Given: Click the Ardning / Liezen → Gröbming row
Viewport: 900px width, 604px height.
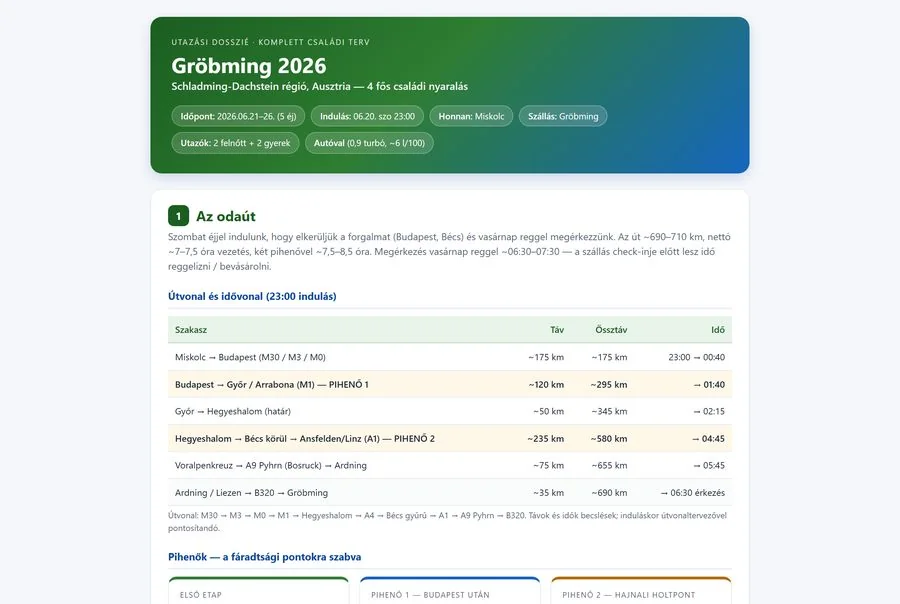Looking at the screenshot, I should point(450,493).
